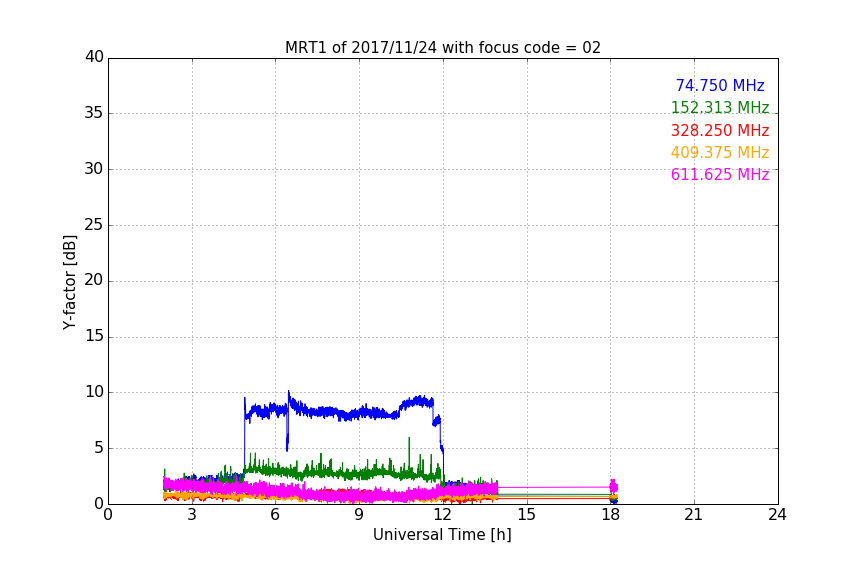The height and width of the screenshot is (576, 864).
Task: Click the x-axis tick value 12
Action: (443, 515)
